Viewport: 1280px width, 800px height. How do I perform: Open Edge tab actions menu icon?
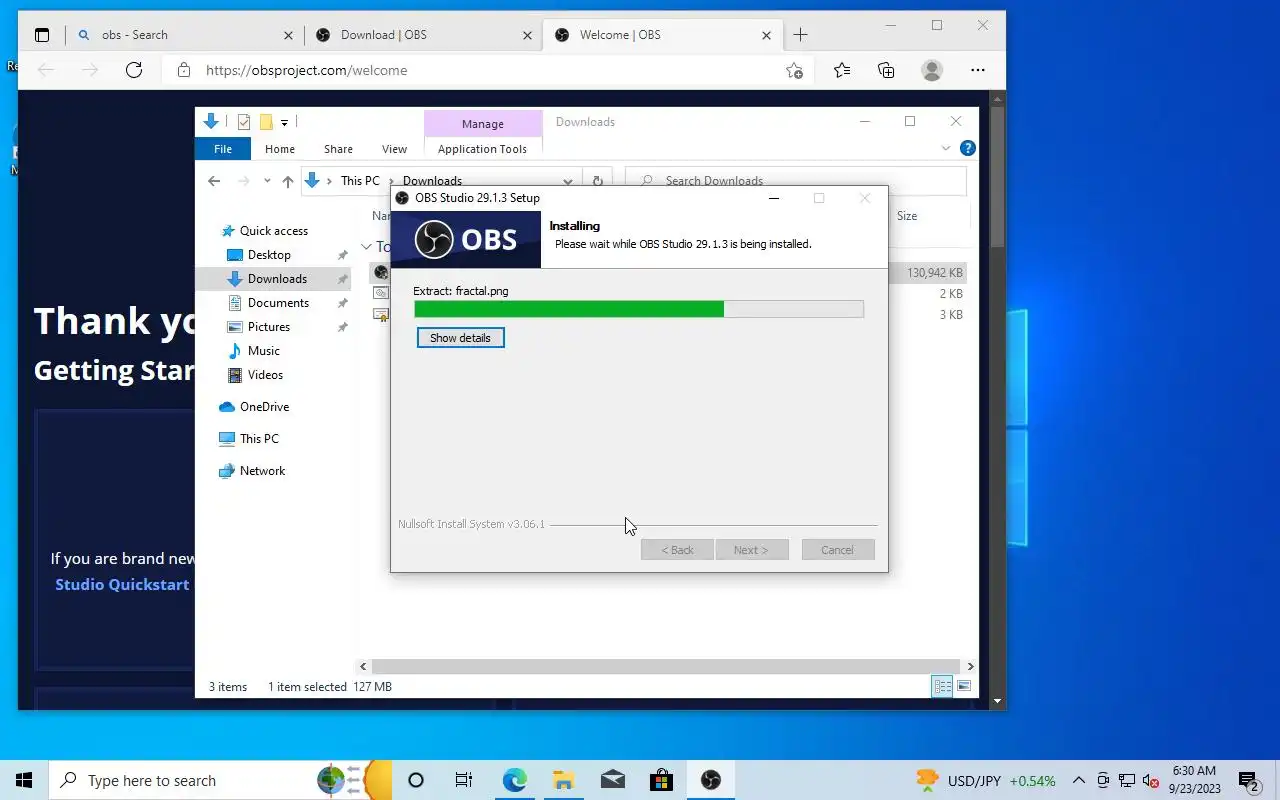tap(42, 35)
